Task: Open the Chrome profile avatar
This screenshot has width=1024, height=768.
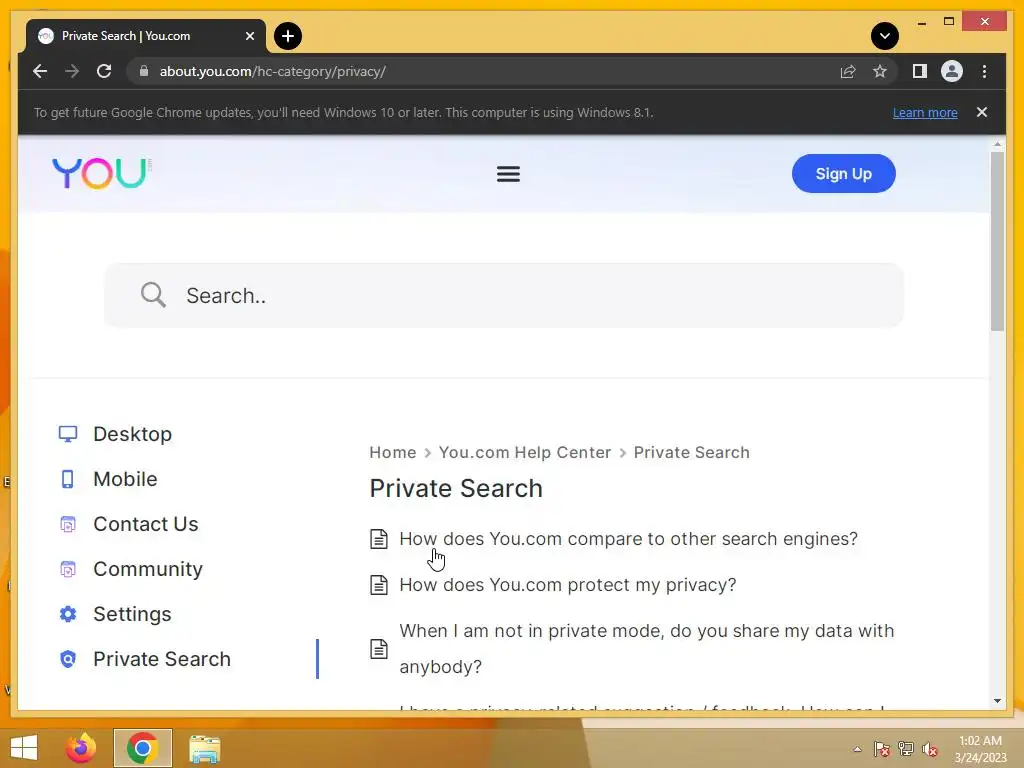Action: click(x=952, y=71)
